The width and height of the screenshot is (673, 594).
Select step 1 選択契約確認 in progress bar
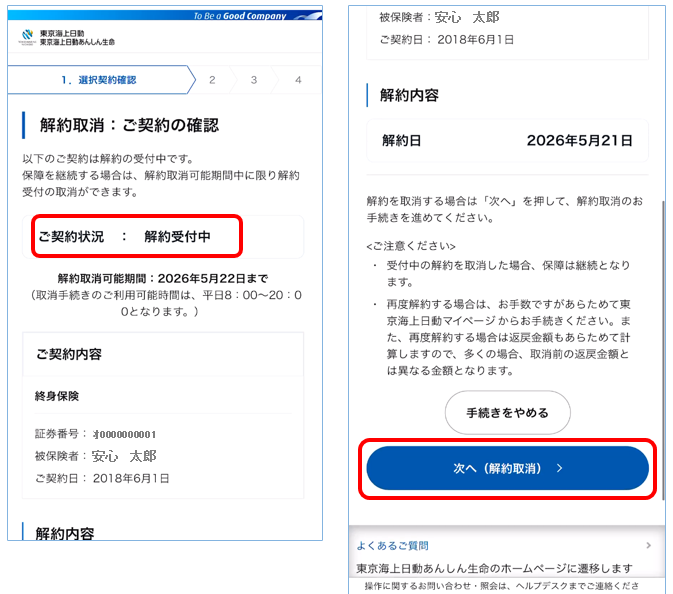tap(97, 80)
